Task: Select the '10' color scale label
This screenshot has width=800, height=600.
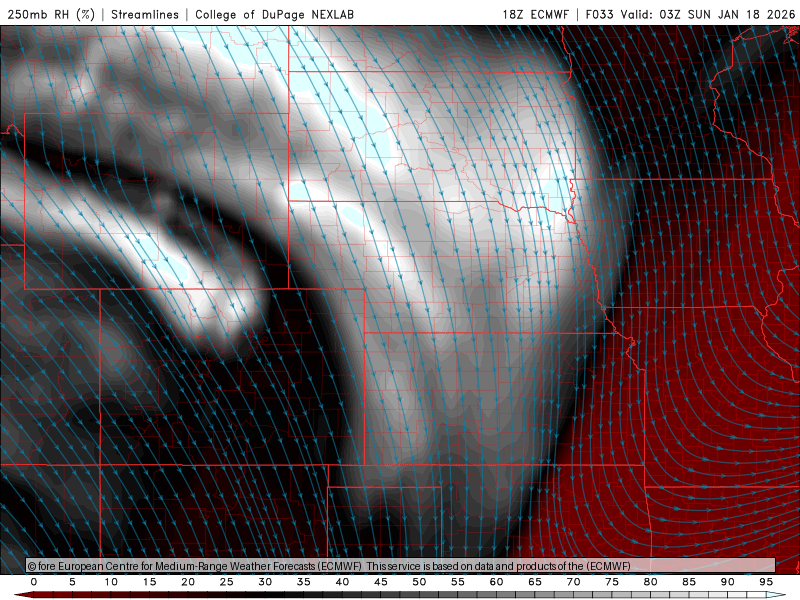Action: click(111, 582)
